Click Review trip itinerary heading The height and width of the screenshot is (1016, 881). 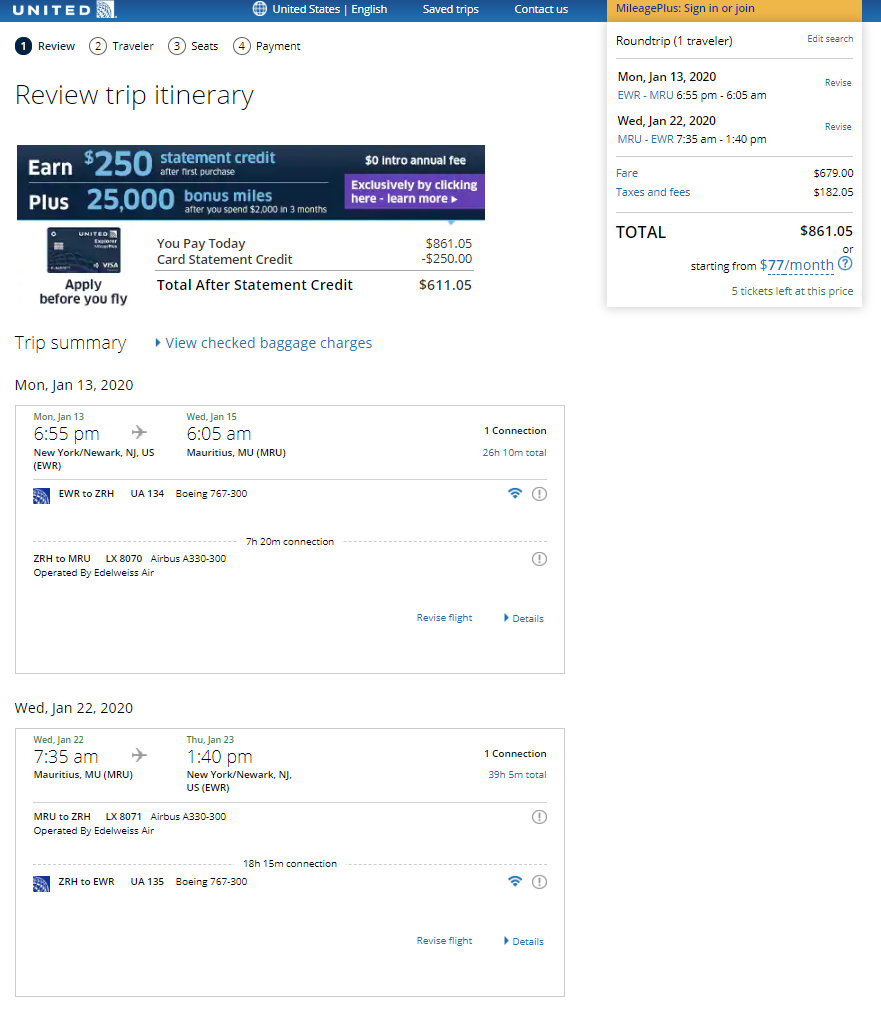pos(134,95)
